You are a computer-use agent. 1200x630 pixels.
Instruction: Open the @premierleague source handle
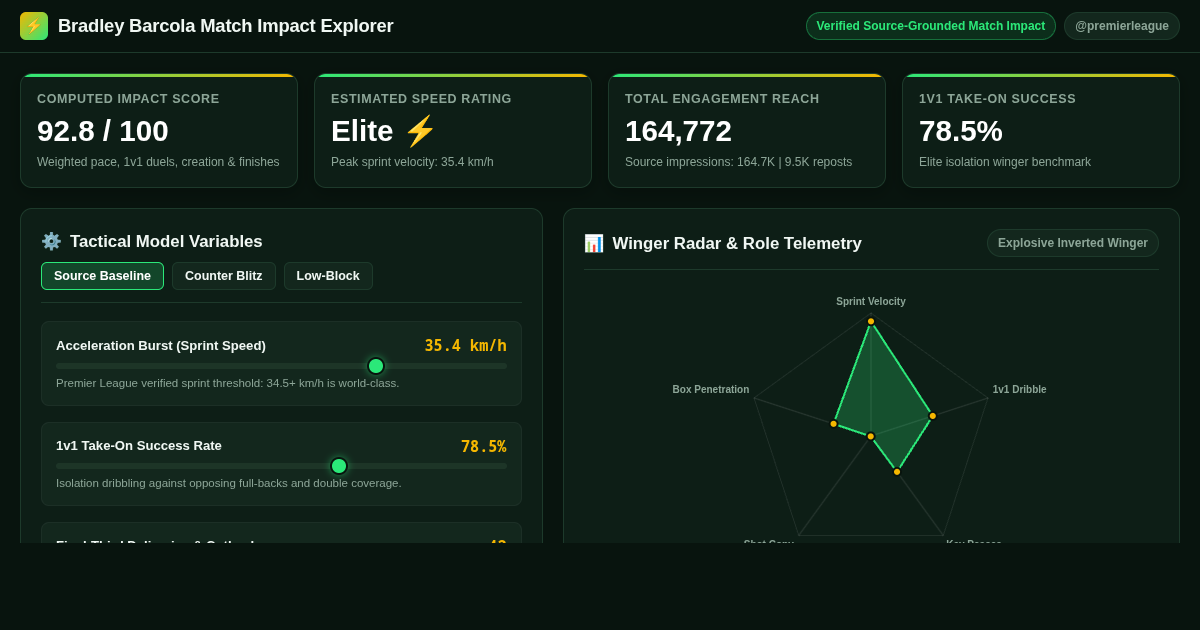click(x=1122, y=26)
